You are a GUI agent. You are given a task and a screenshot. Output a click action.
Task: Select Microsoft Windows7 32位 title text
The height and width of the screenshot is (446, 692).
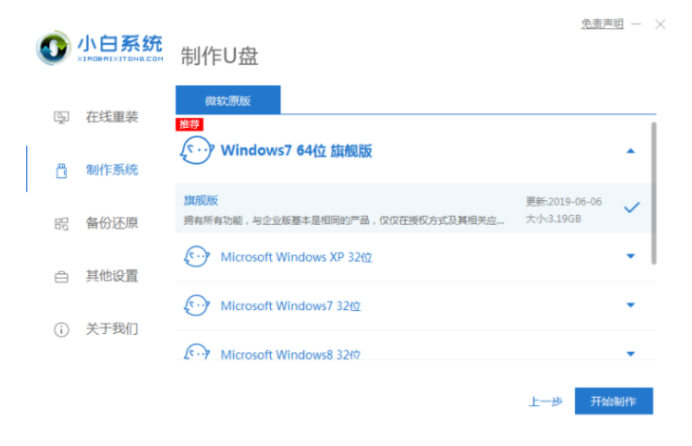pos(291,306)
